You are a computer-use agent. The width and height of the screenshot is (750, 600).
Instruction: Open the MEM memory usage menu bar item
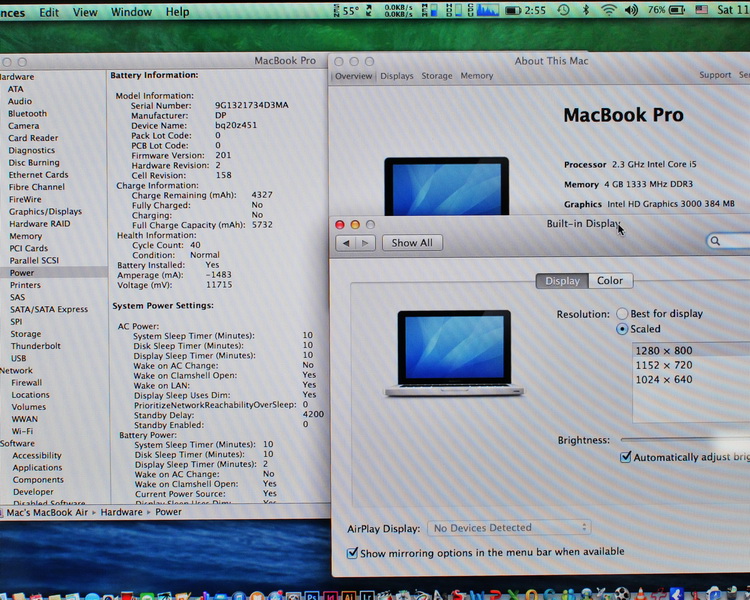click(429, 10)
